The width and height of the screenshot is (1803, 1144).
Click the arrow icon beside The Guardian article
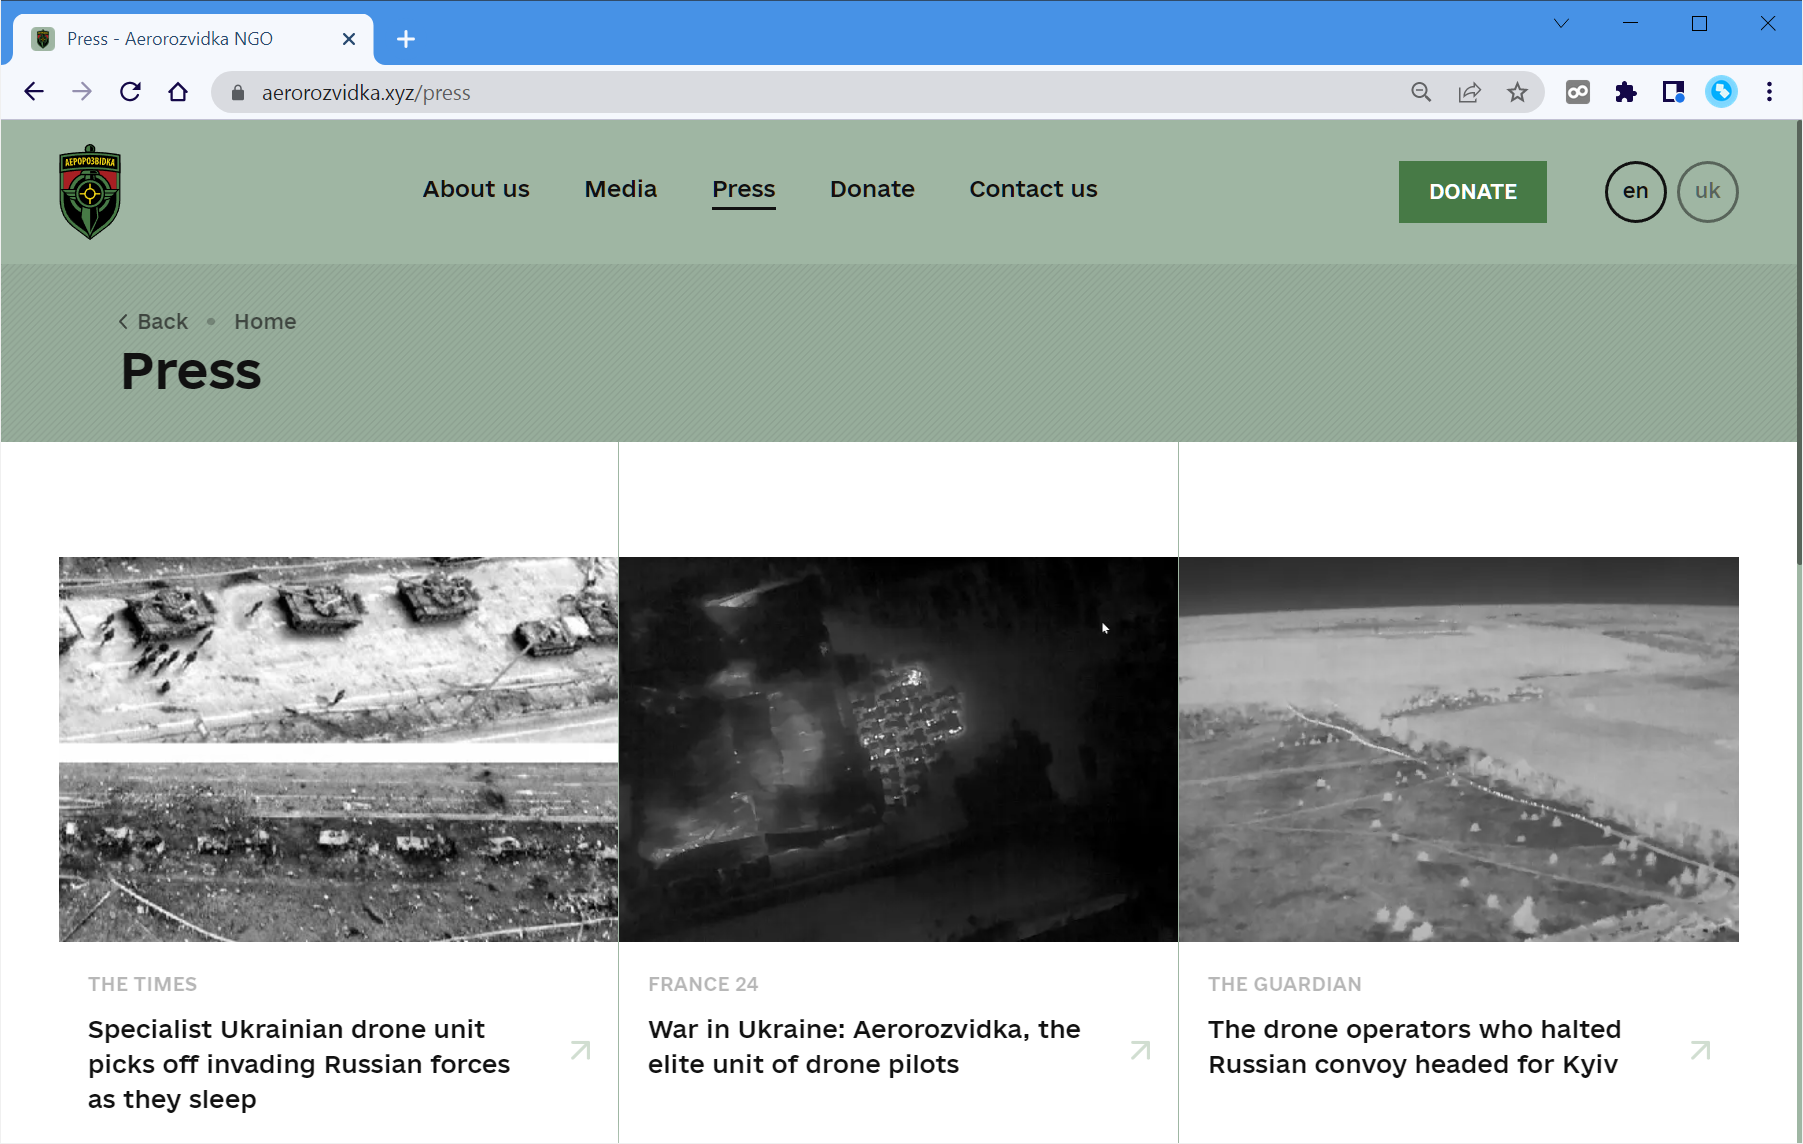coord(1700,1050)
